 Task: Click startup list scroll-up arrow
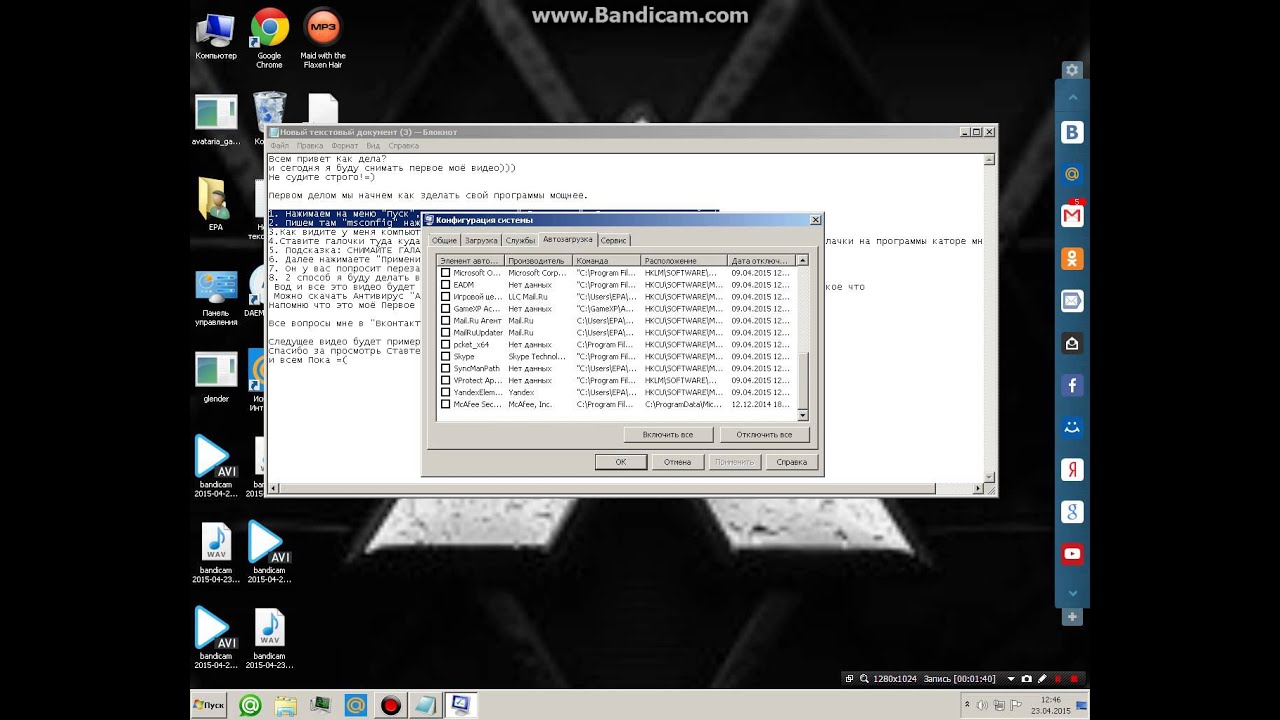point(802,260)
